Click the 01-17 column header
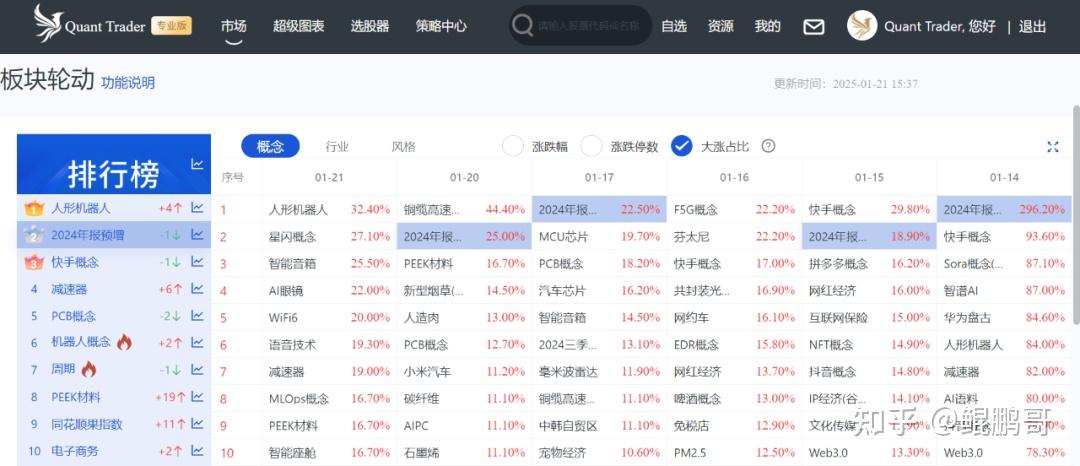This screenshot has width=1080, height=466. pos(599,178)
